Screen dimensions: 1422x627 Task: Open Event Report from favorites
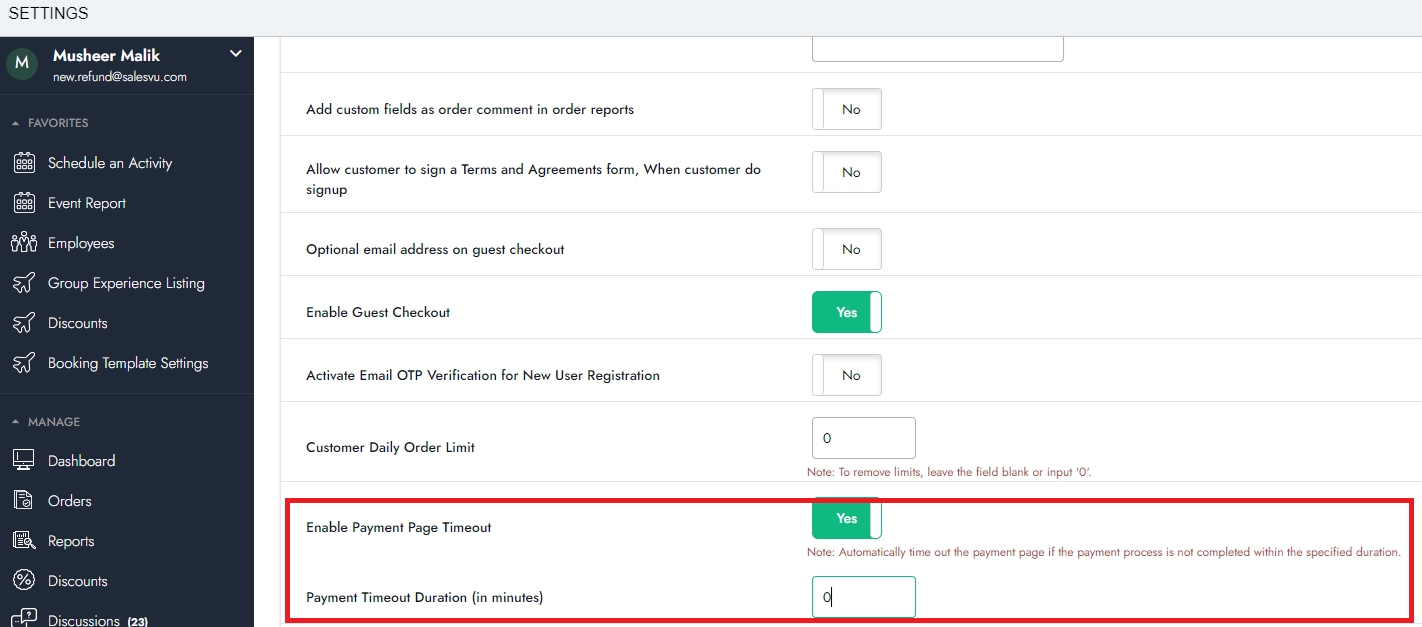click(x=87, y=203)
